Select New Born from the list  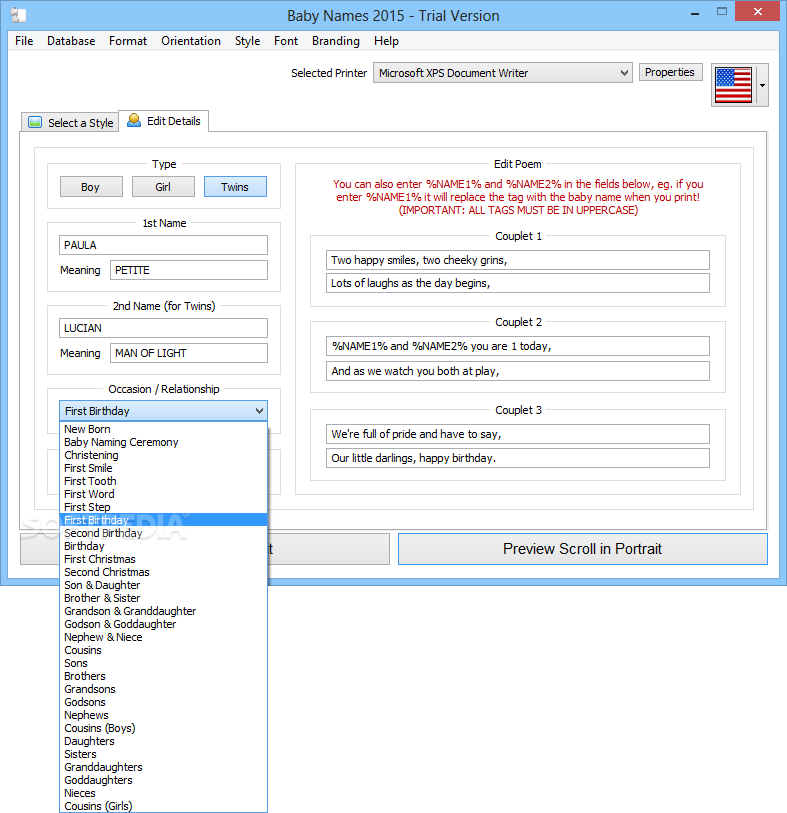[x=163, y=429]
